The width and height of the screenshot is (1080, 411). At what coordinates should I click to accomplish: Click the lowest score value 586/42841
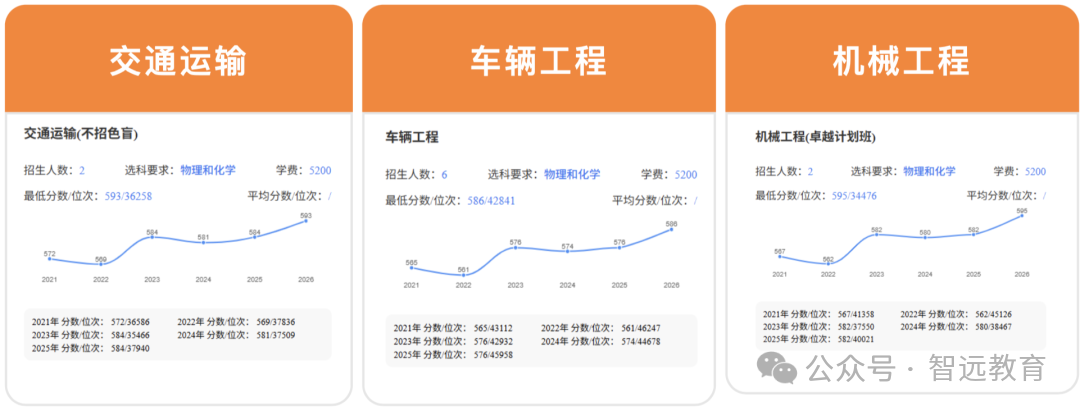tap(491, 200)
